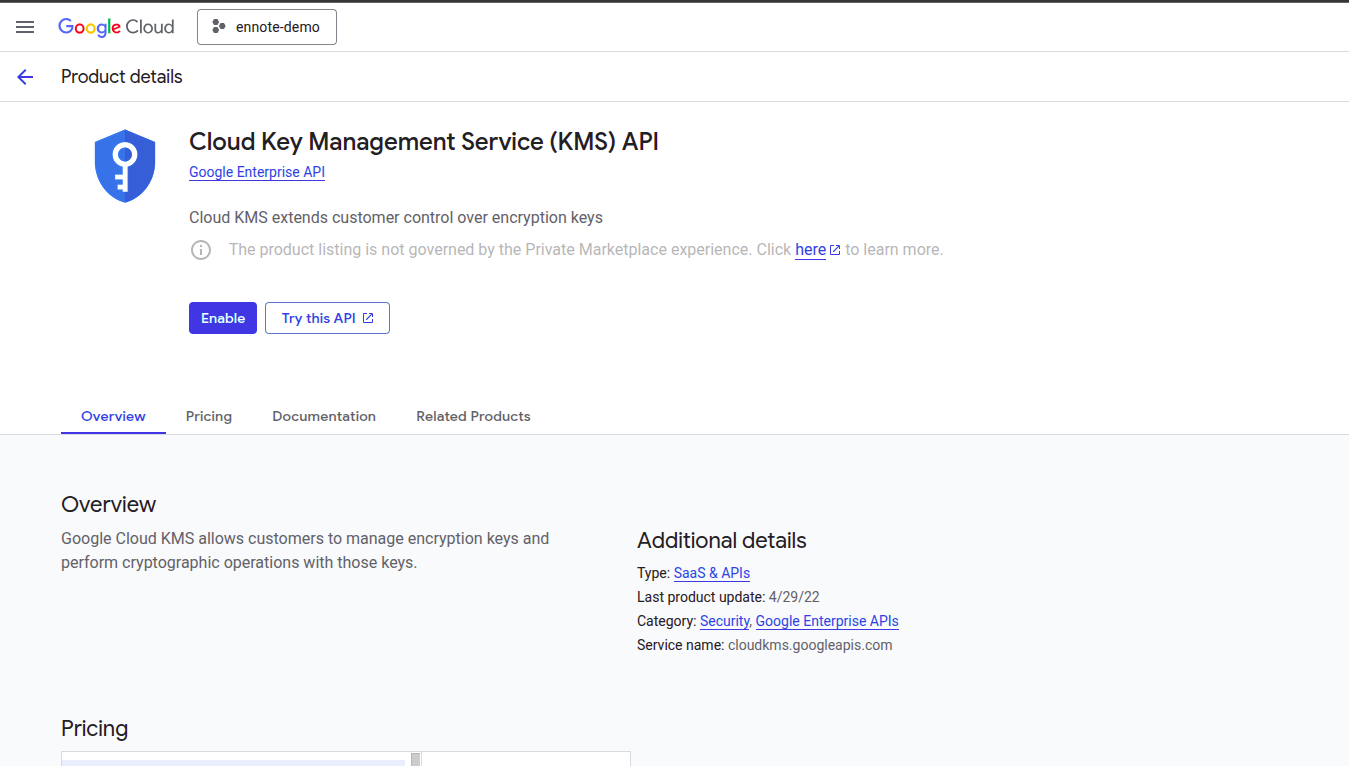This screenshot has width=1349, height=766.
Task: Open the Google Enterprise API link
Action: pos(257,172)
